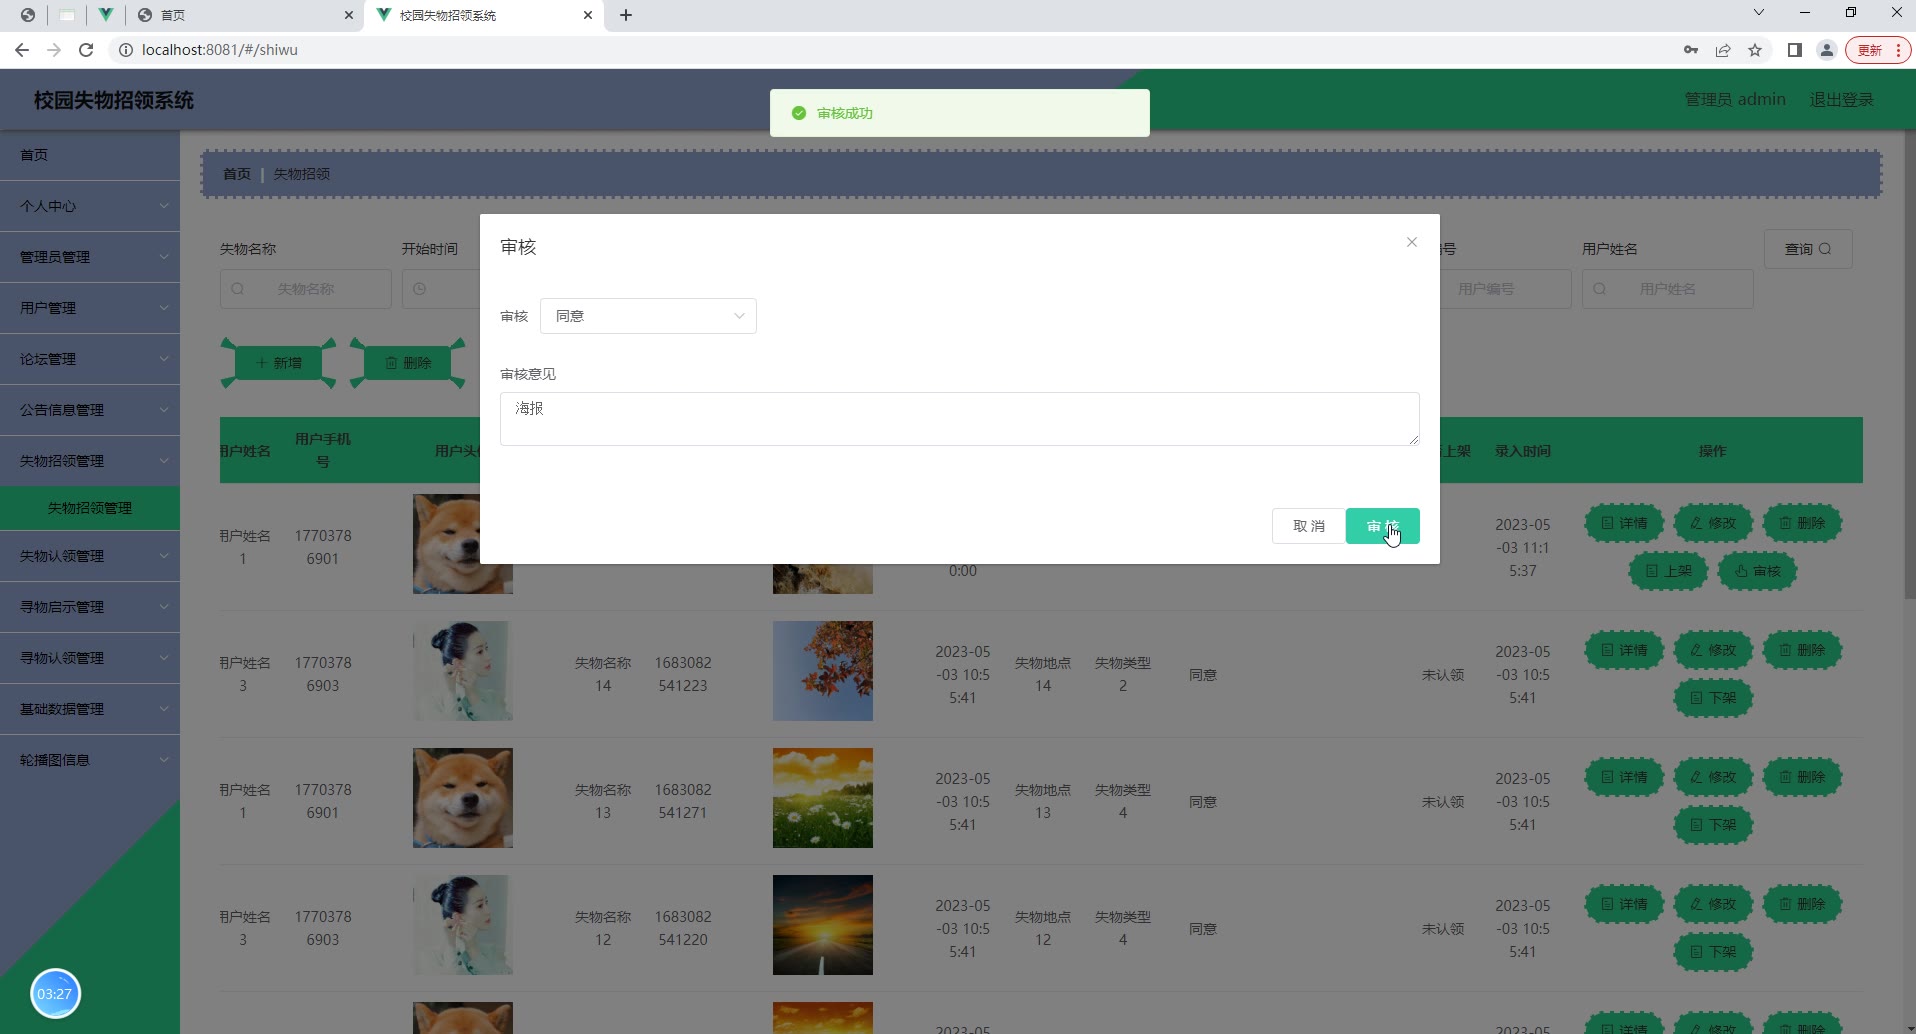Focus the 用户姓名 search field

click(1667, 289)
